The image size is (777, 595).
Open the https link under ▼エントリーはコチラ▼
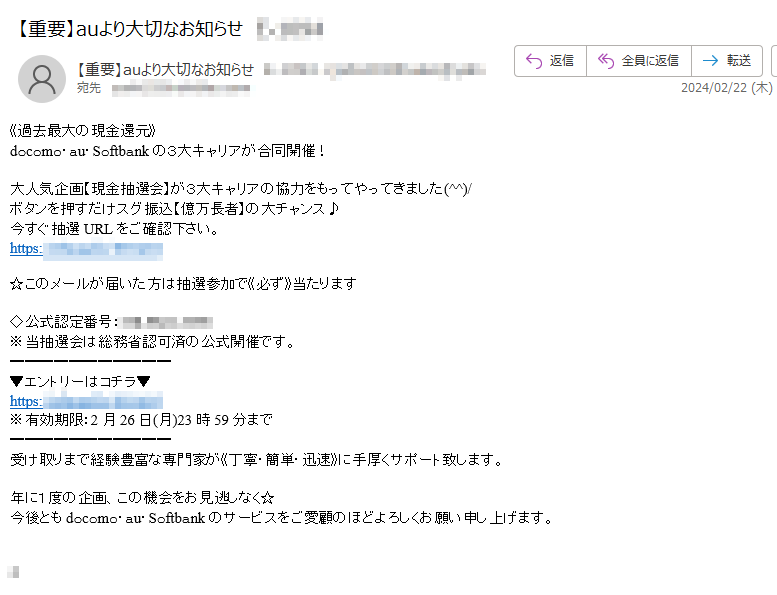(x=86, y=401)
